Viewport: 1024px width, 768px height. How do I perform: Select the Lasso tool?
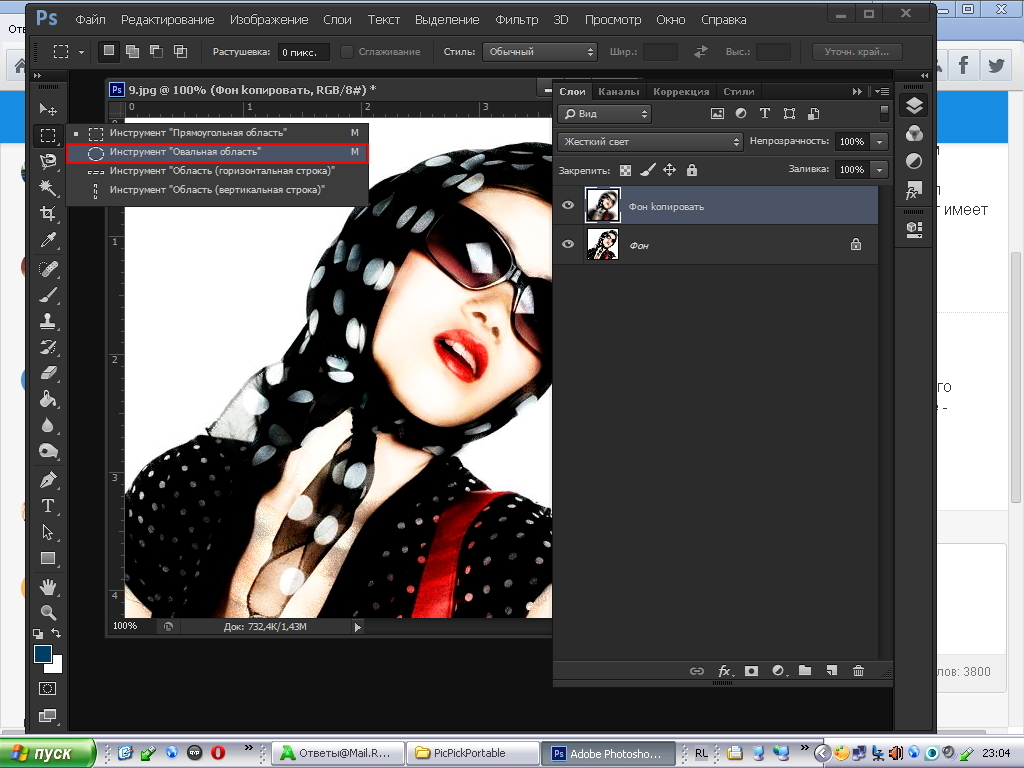coord(48,161)
